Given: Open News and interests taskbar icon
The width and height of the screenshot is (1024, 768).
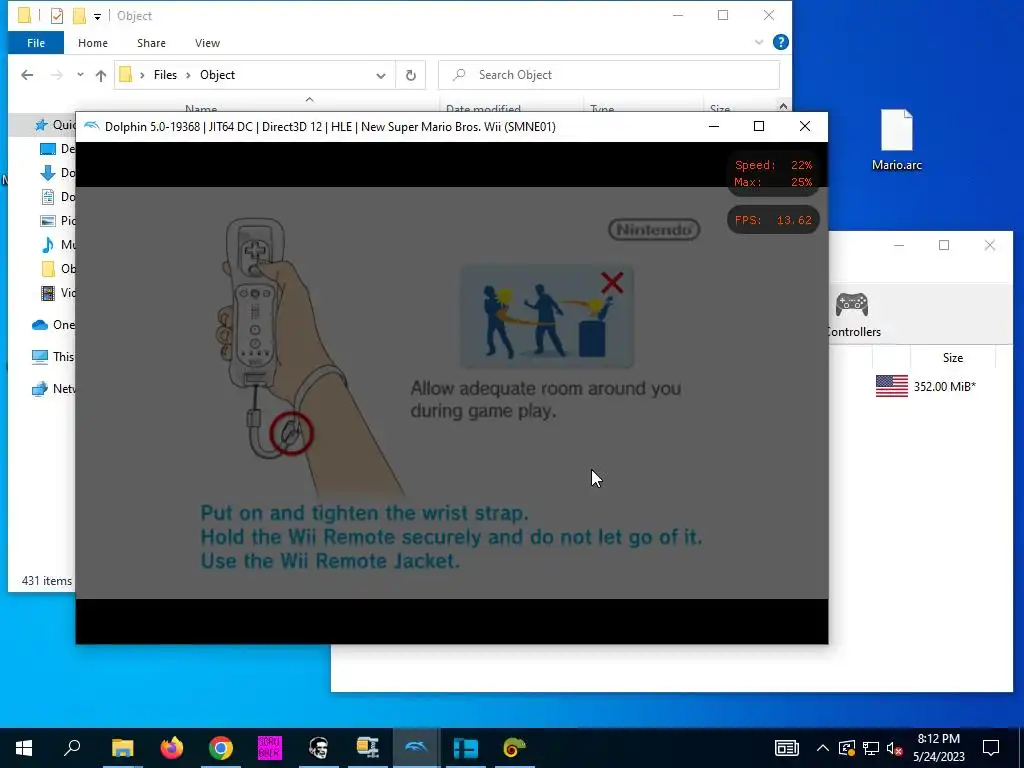Looking at the screenshot, I should [787, 748].
